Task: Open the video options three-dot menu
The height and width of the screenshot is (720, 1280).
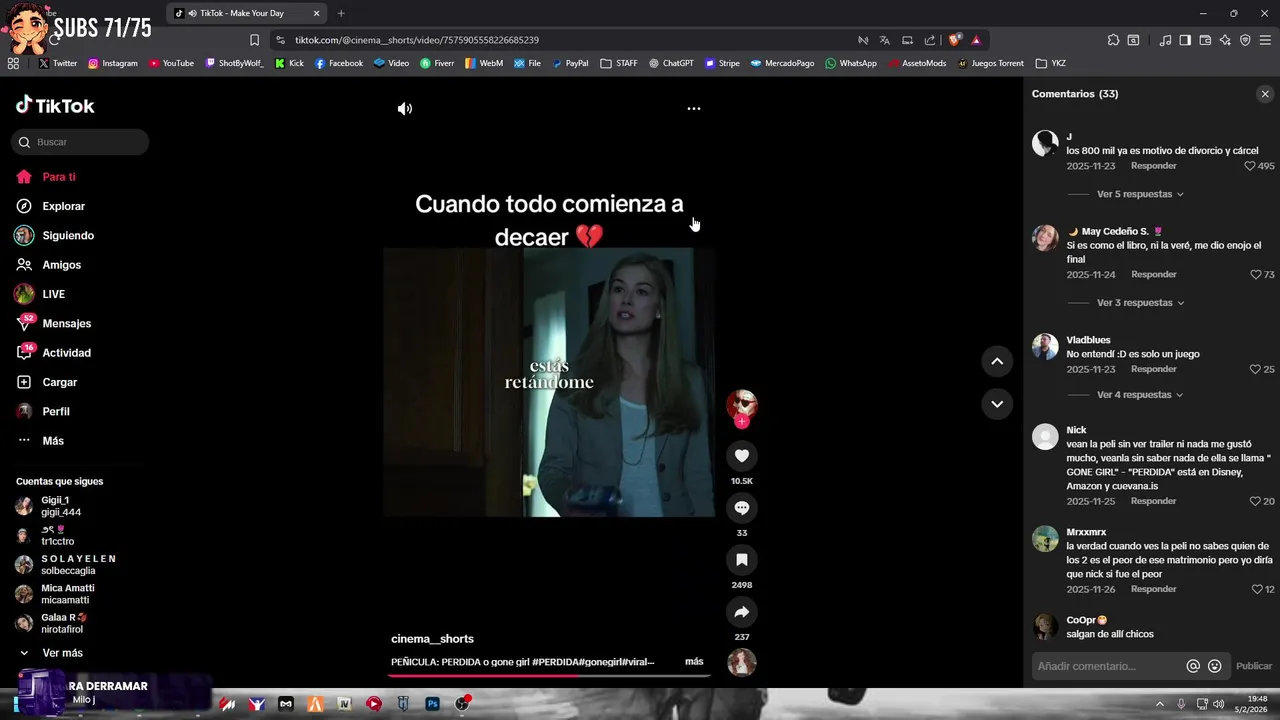Action: pyautogui.click(x=694, y=108)
